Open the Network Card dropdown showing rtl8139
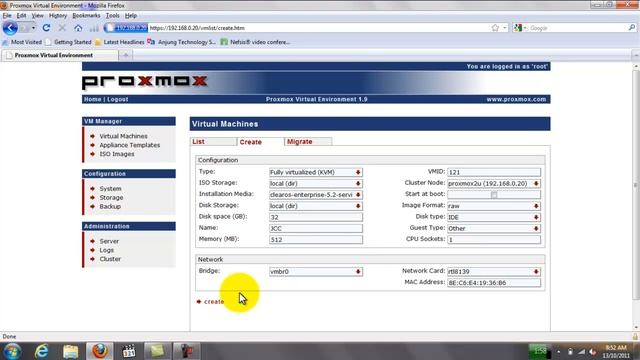 (494, 271)
